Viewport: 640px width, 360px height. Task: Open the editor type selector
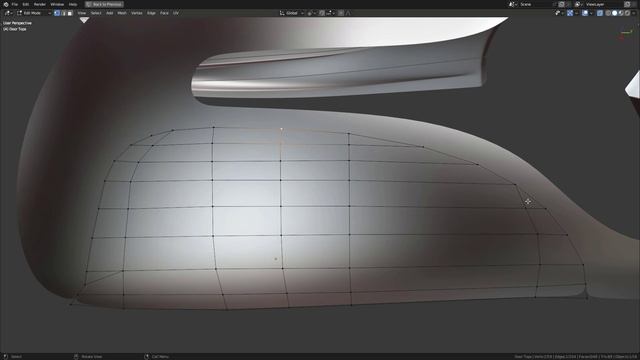(8, 13)
